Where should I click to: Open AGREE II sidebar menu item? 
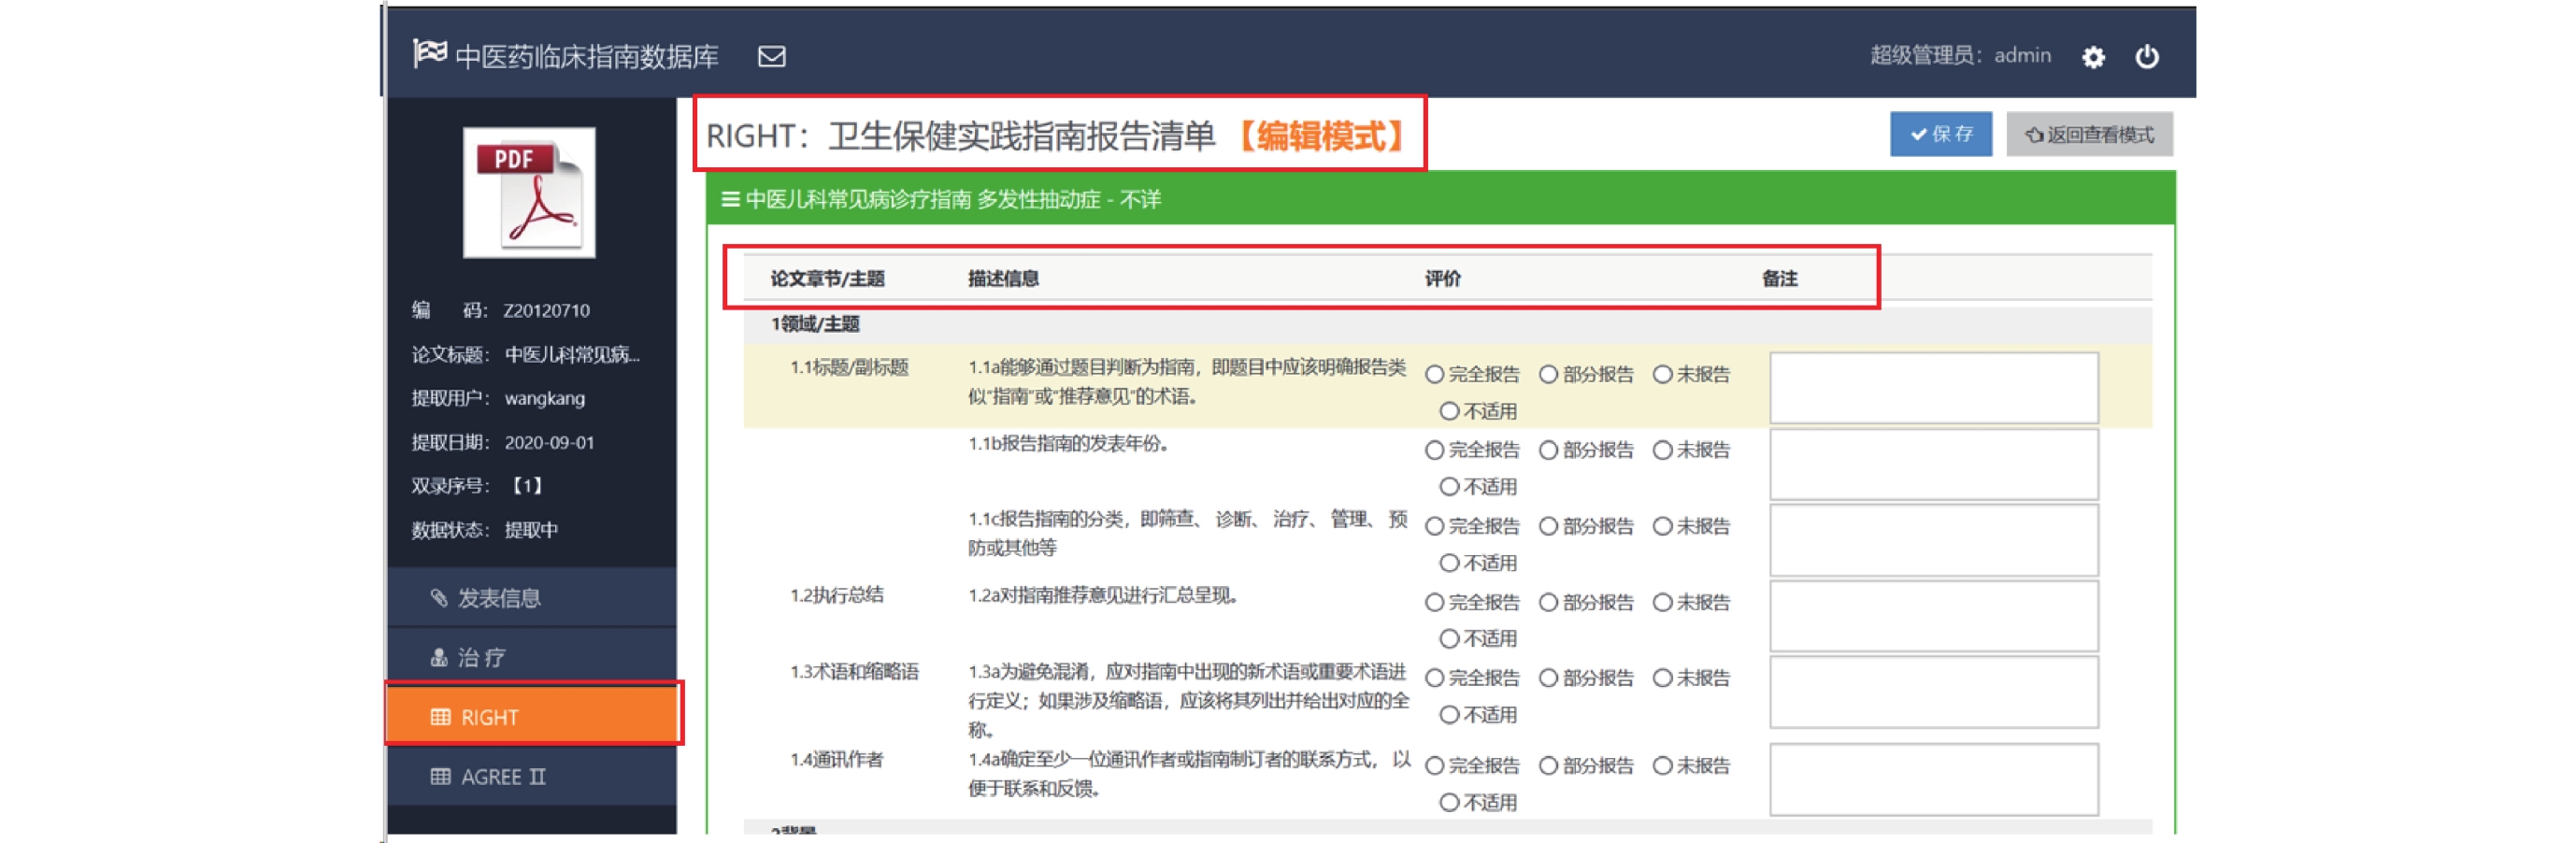tap(532, 776)
